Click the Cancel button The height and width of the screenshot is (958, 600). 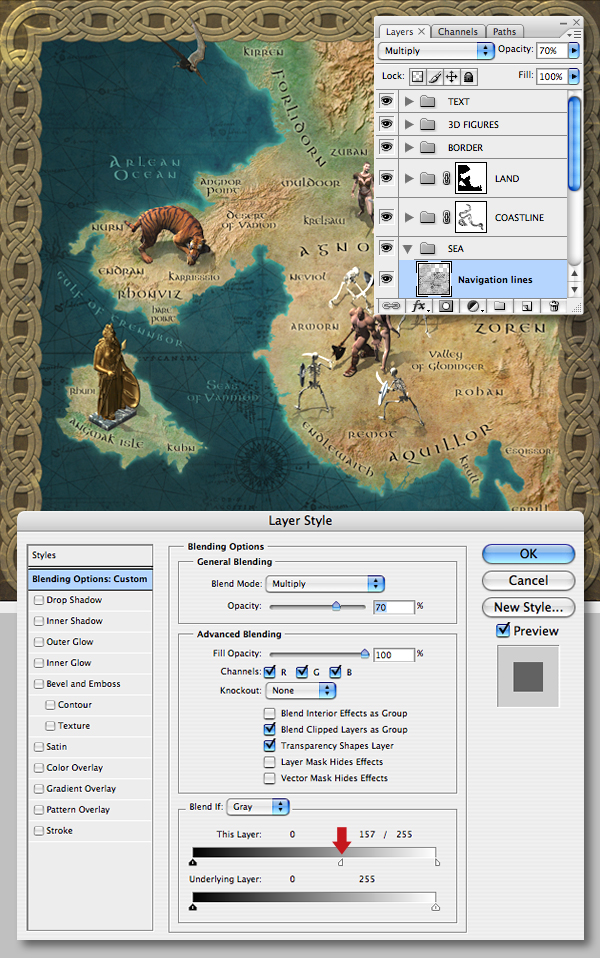(529, 580)
